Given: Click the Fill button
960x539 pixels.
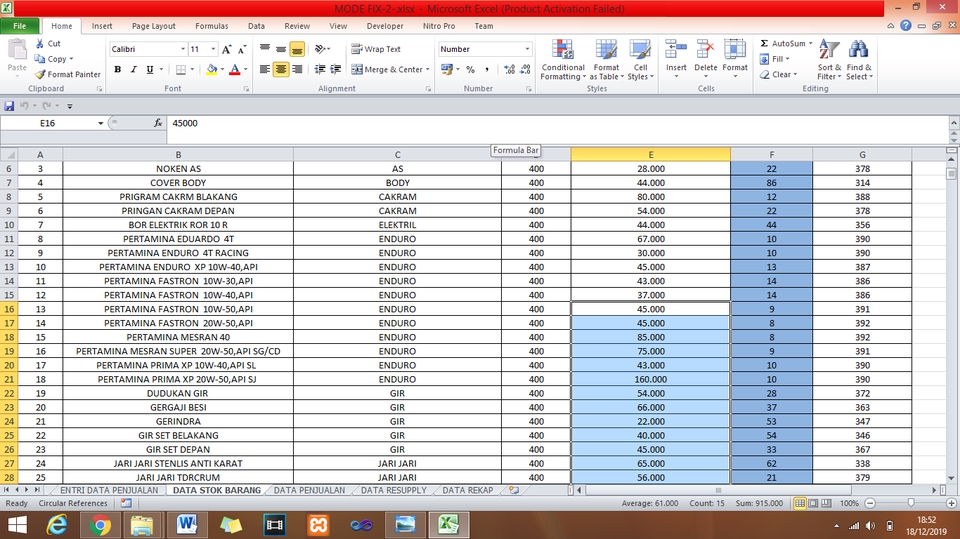Looking at the screenshot, I should [x=774, y=59].
